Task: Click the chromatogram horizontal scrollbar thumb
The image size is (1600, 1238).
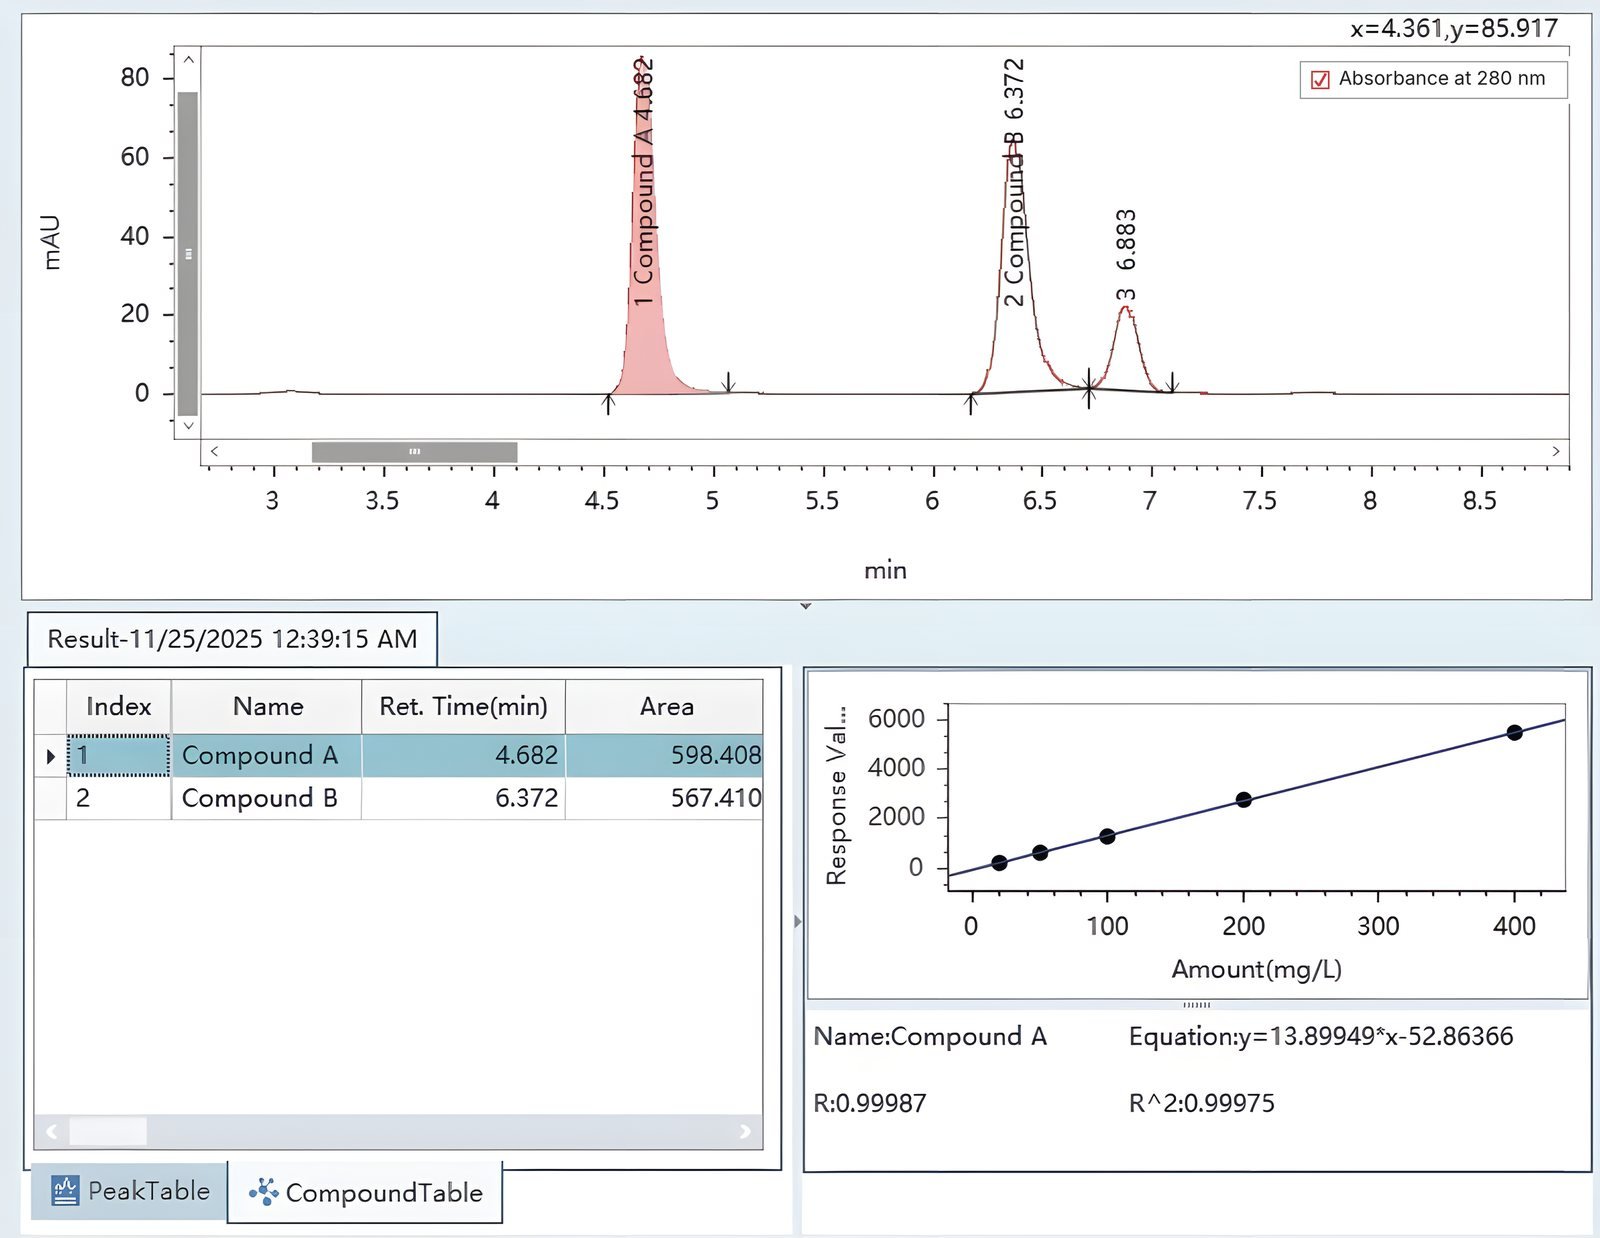Action: coord(414,452)
